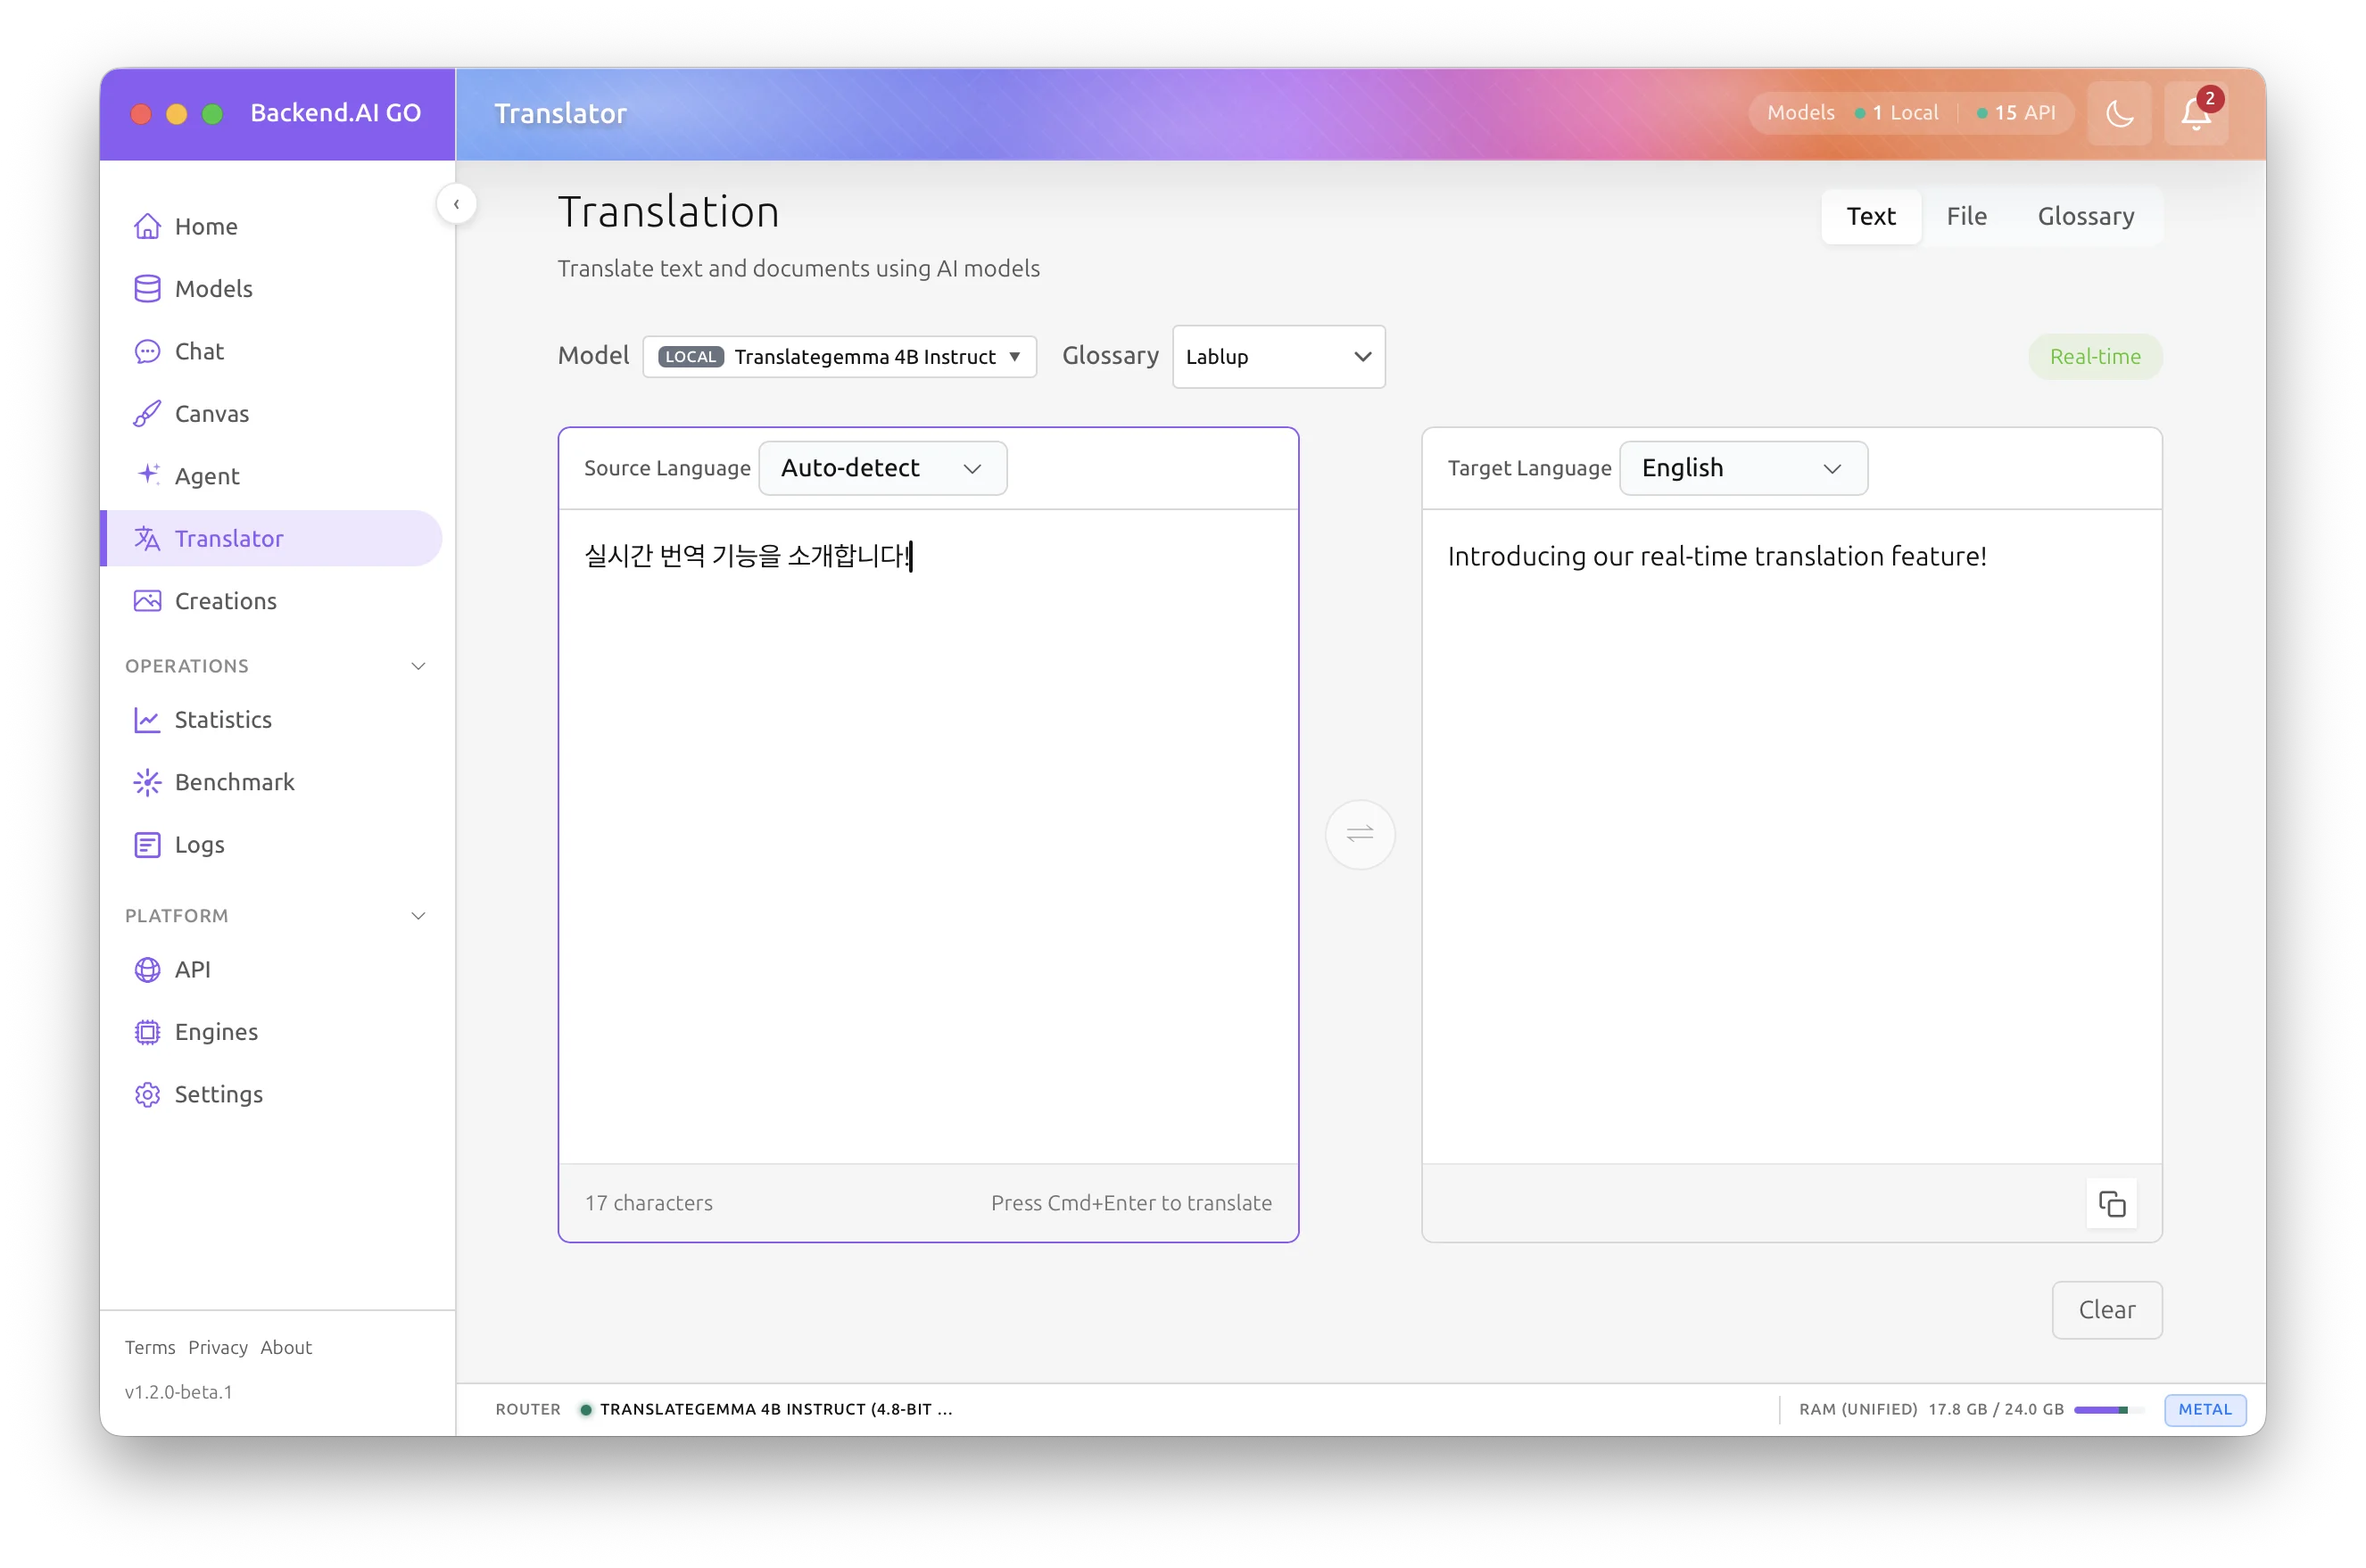Open the Creations section
This screenshot has width=2366, height=1568.
(225, 601)
